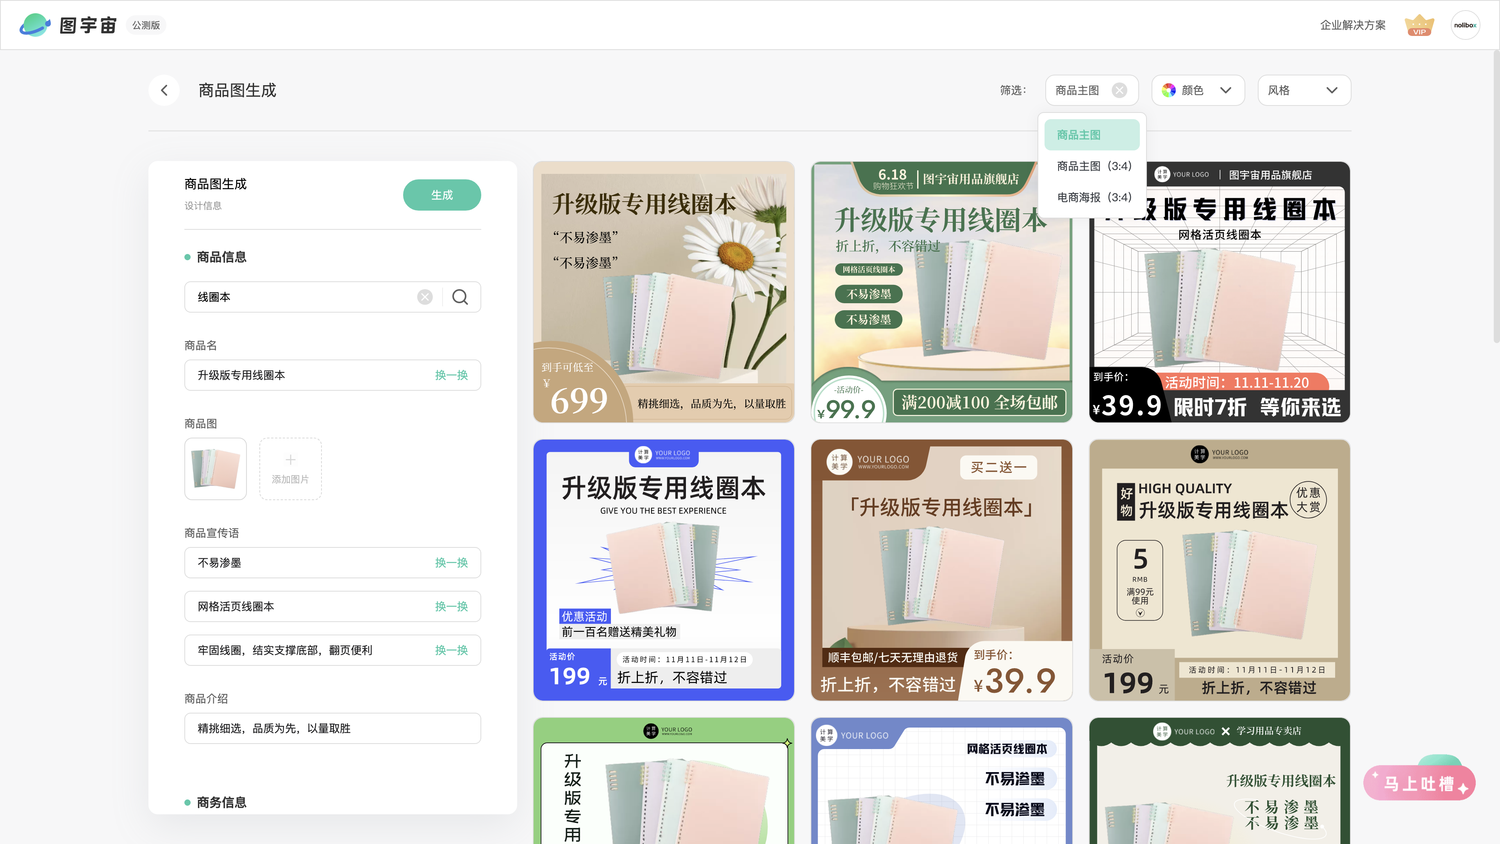Click 换一换 for 网格活页线圈本
The image size is (1500, 844).
[451, 607]
